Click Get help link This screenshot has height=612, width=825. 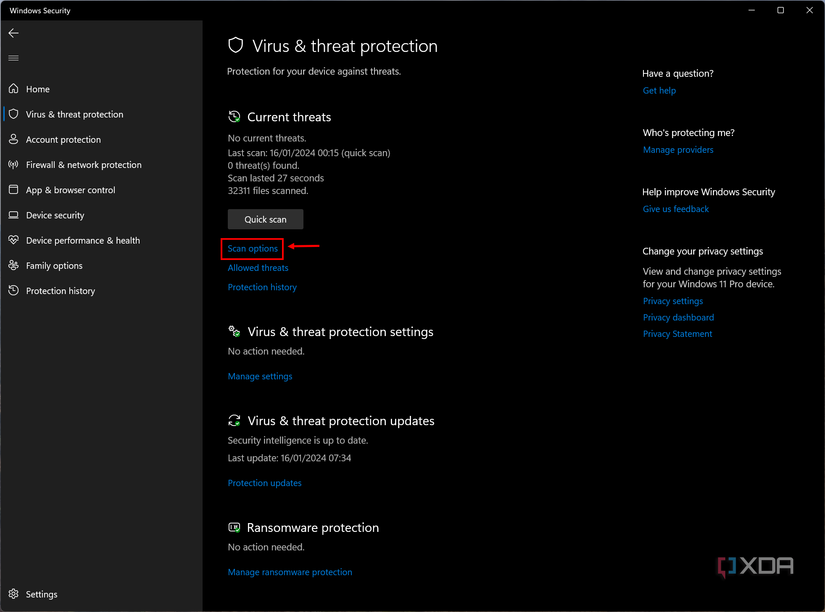659,91
